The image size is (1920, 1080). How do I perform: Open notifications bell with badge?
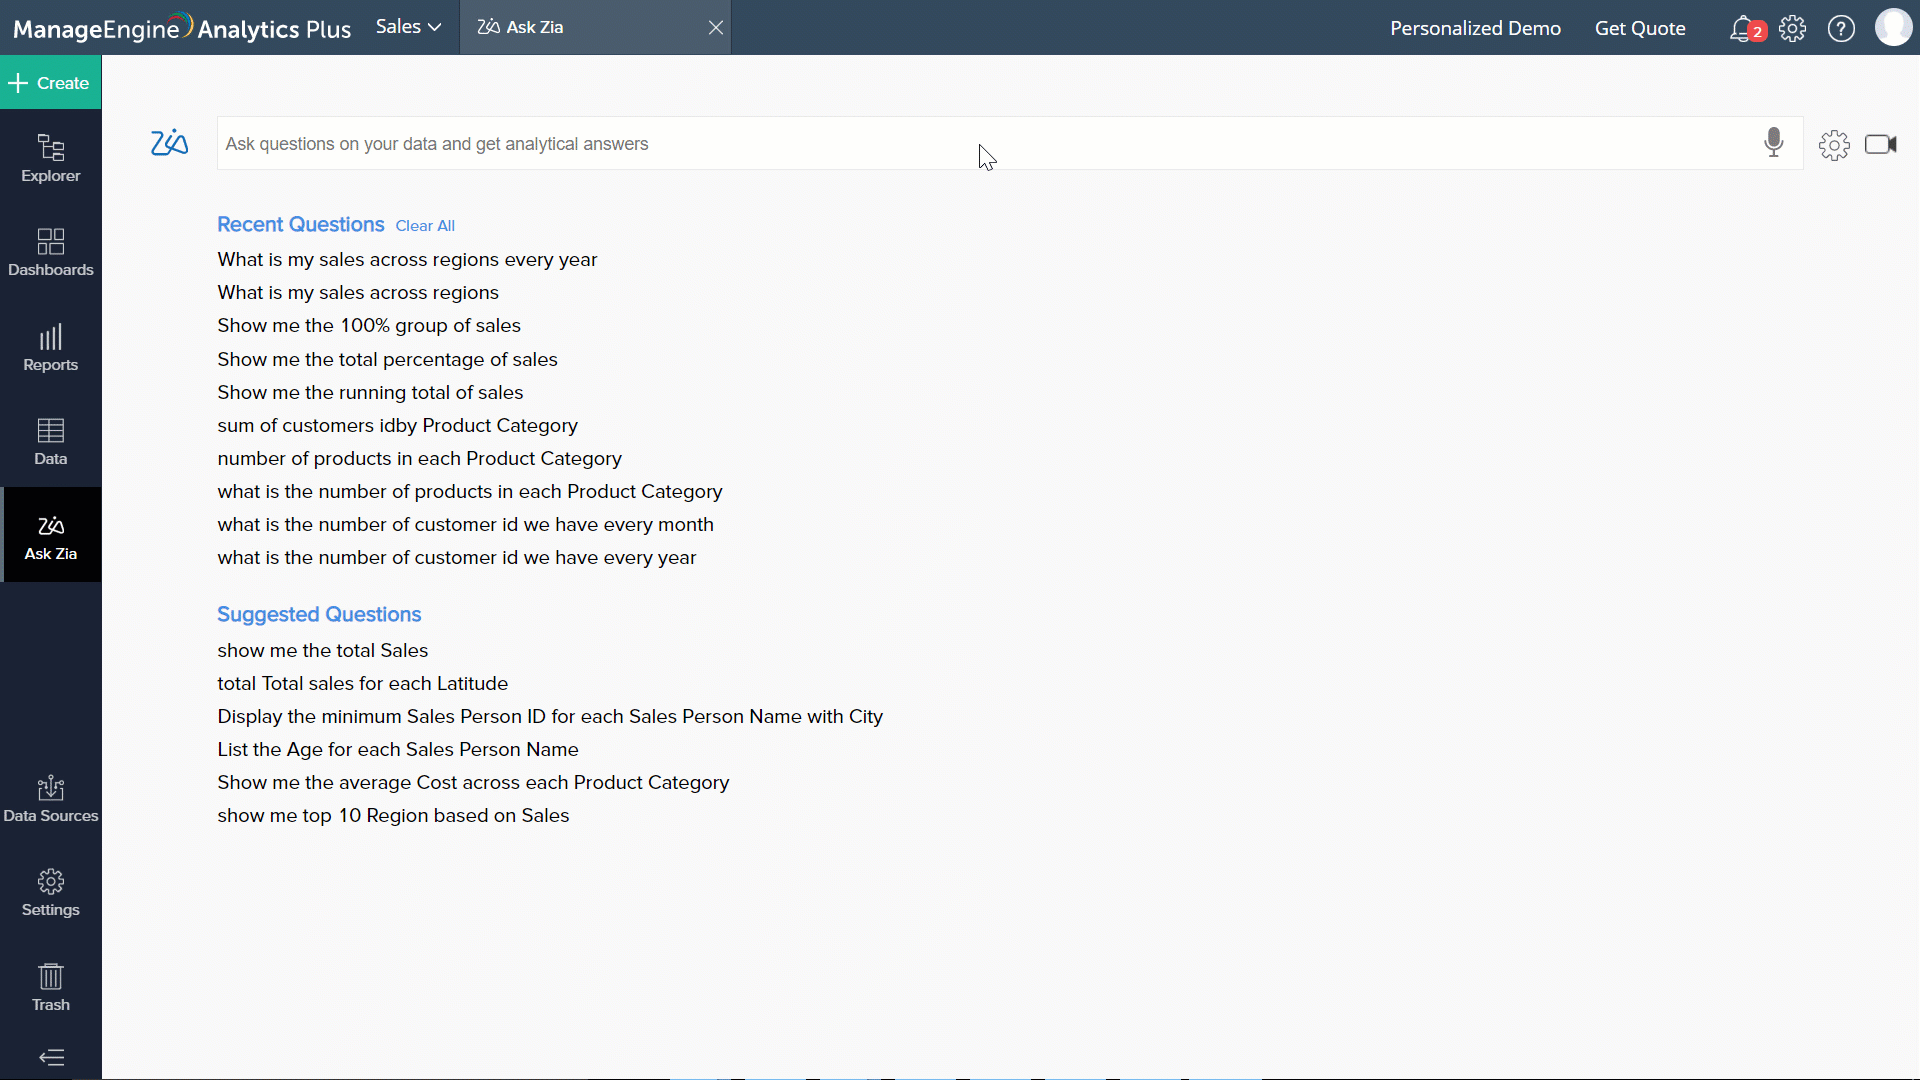tap(1743, 28)
